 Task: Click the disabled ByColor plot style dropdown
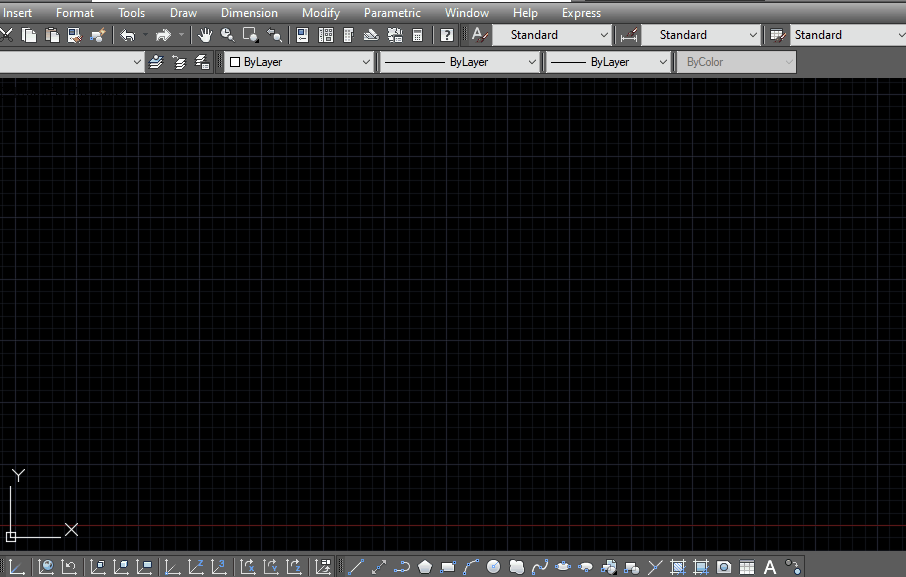pos(737,62)
